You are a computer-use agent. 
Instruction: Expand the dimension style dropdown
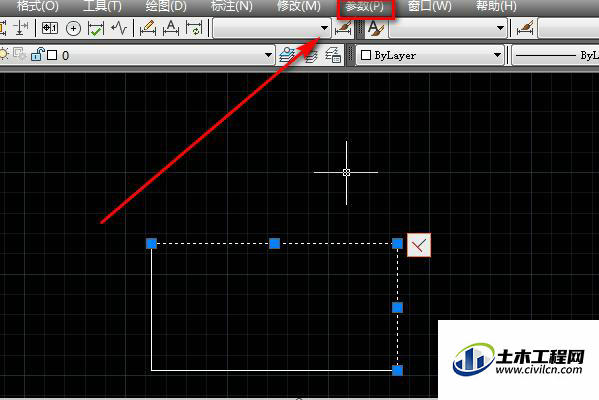click(x=324, y=28)
